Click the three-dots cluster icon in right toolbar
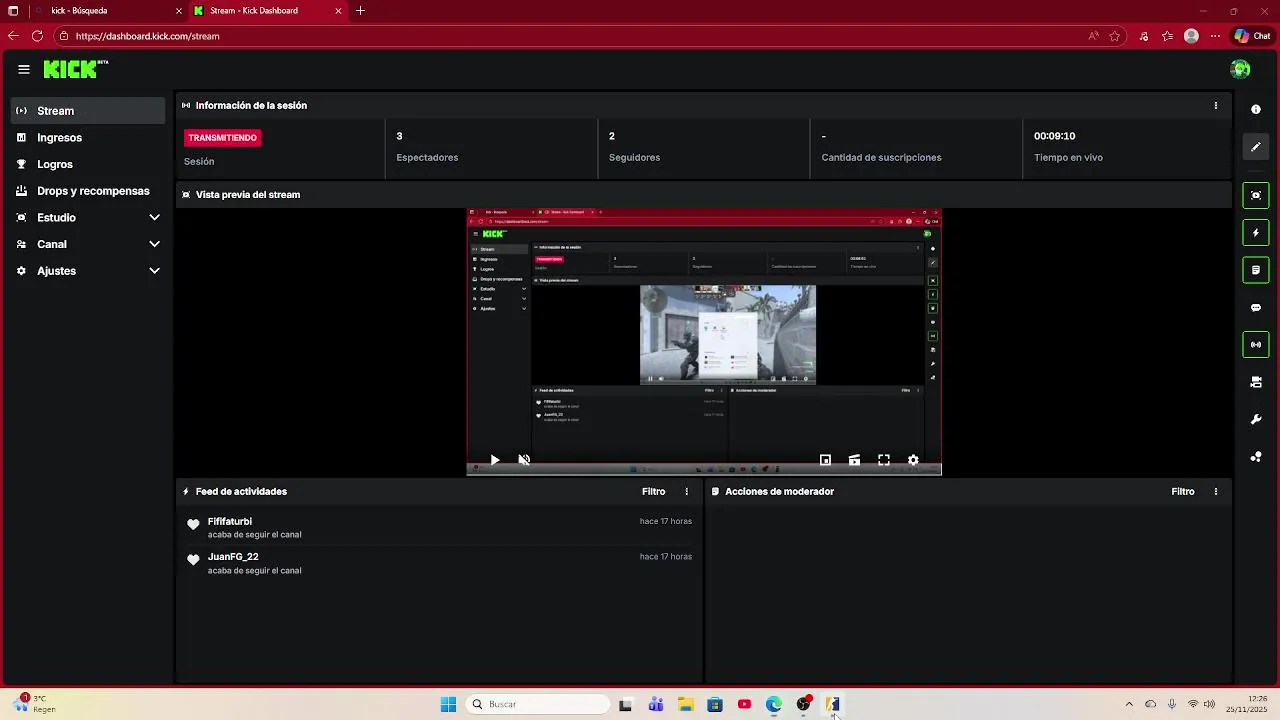This screenshot has width=1280, height=720. 1256,457
